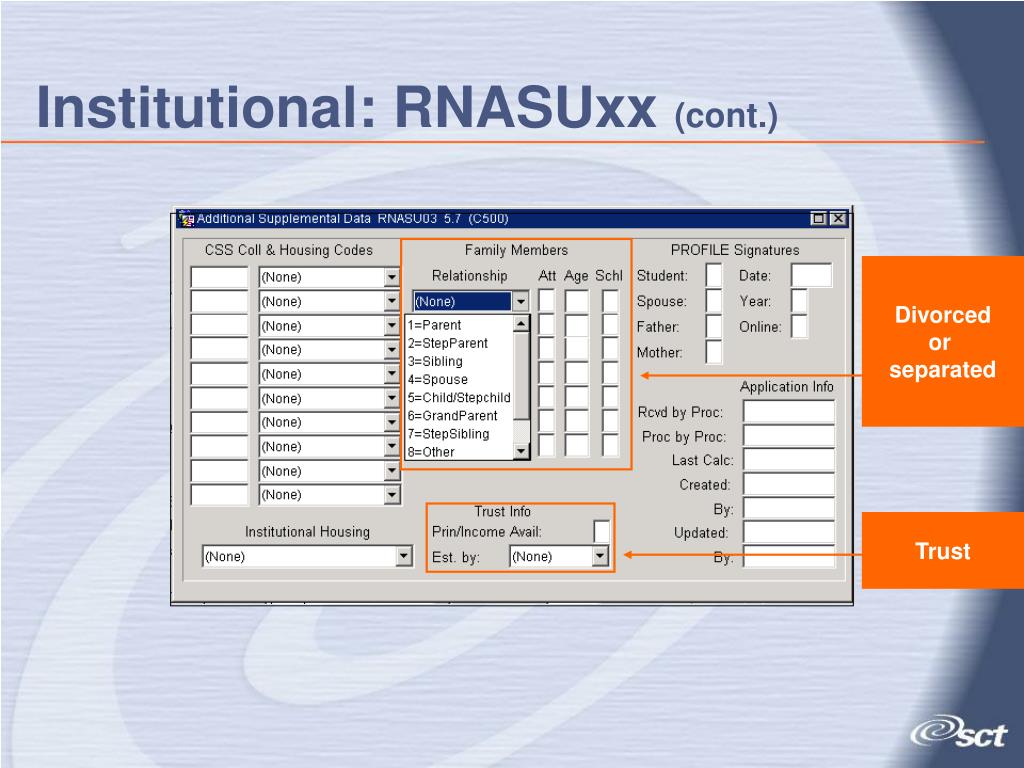Open the second CSS housing code dropdown
The height and width of the screenshot is (768, 1024).
pyautogui.click(x=392, y=302)
